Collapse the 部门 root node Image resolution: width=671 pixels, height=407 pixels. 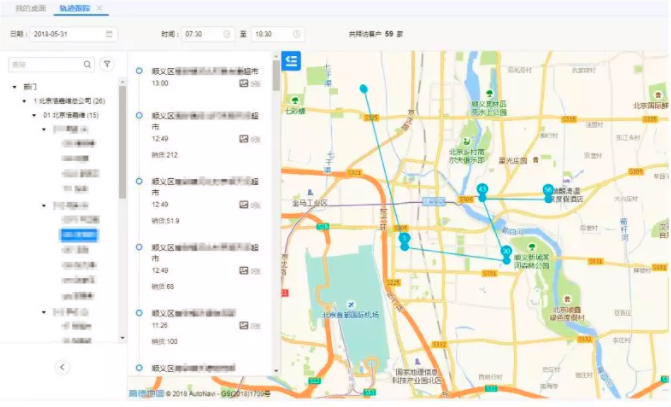[15, 87]
